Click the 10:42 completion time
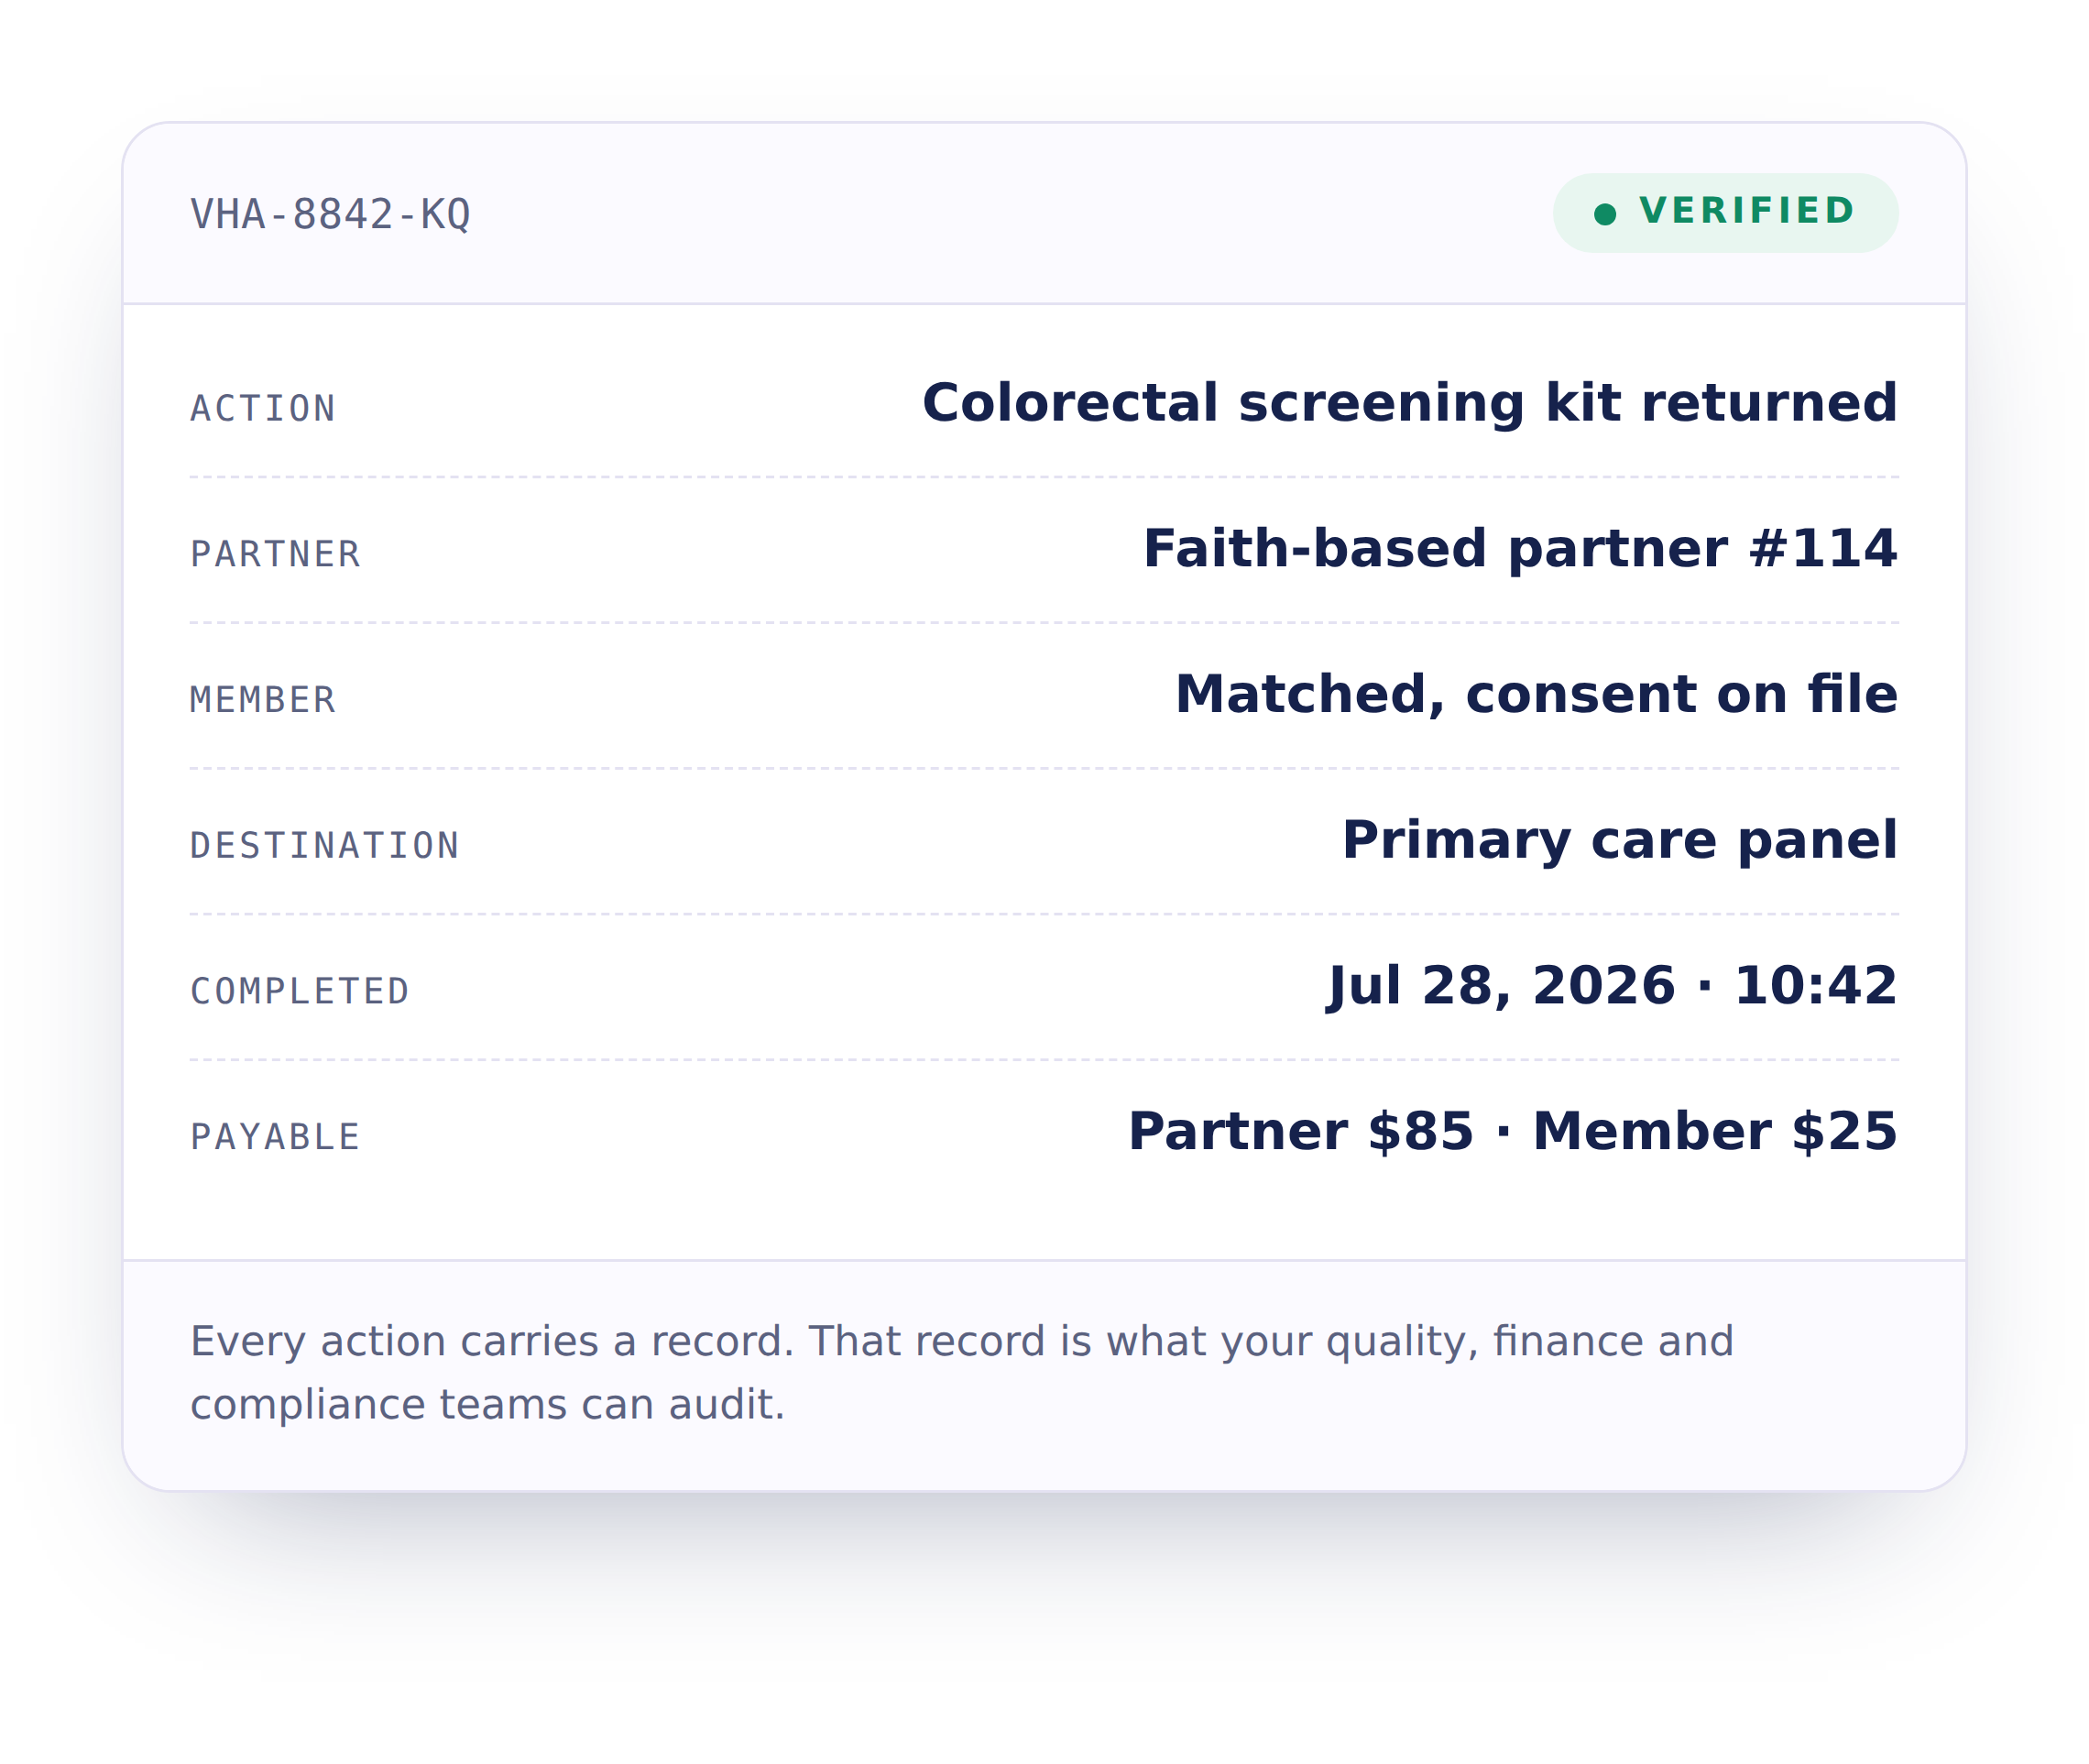This screenshot has width=2089, height=1764. pos(1815,987)
